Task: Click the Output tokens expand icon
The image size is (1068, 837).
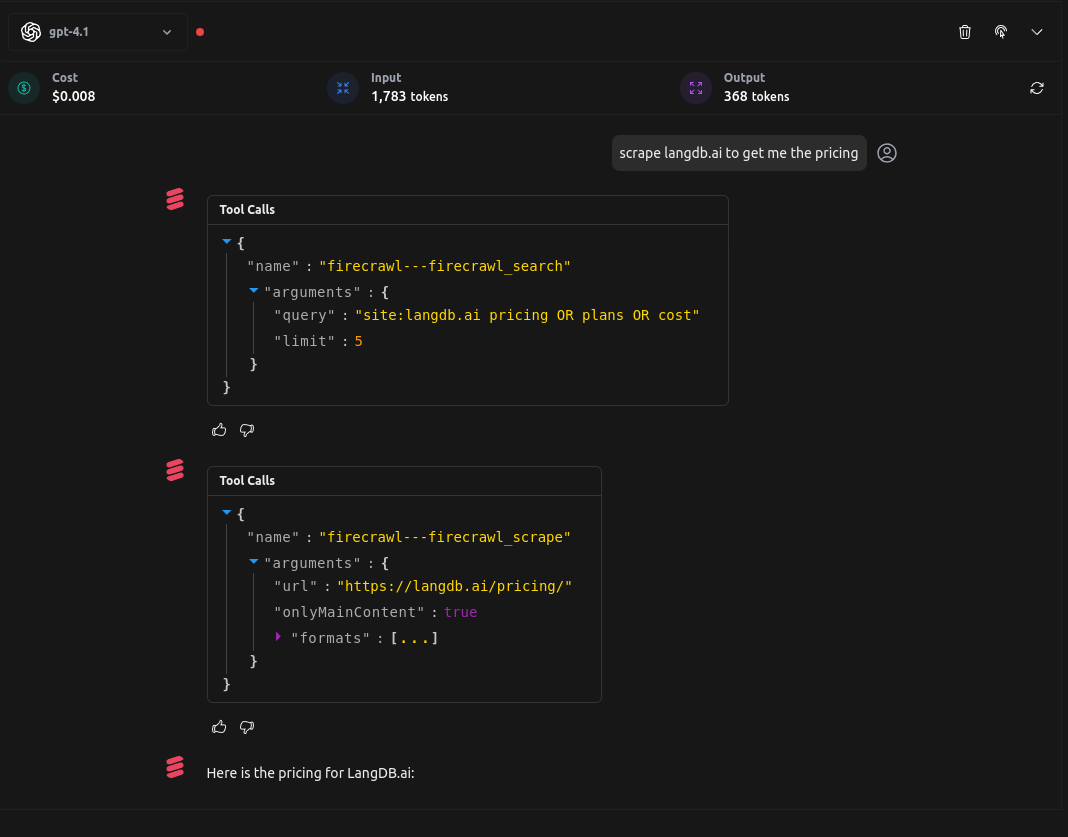Action: click(x=696, y=88)
